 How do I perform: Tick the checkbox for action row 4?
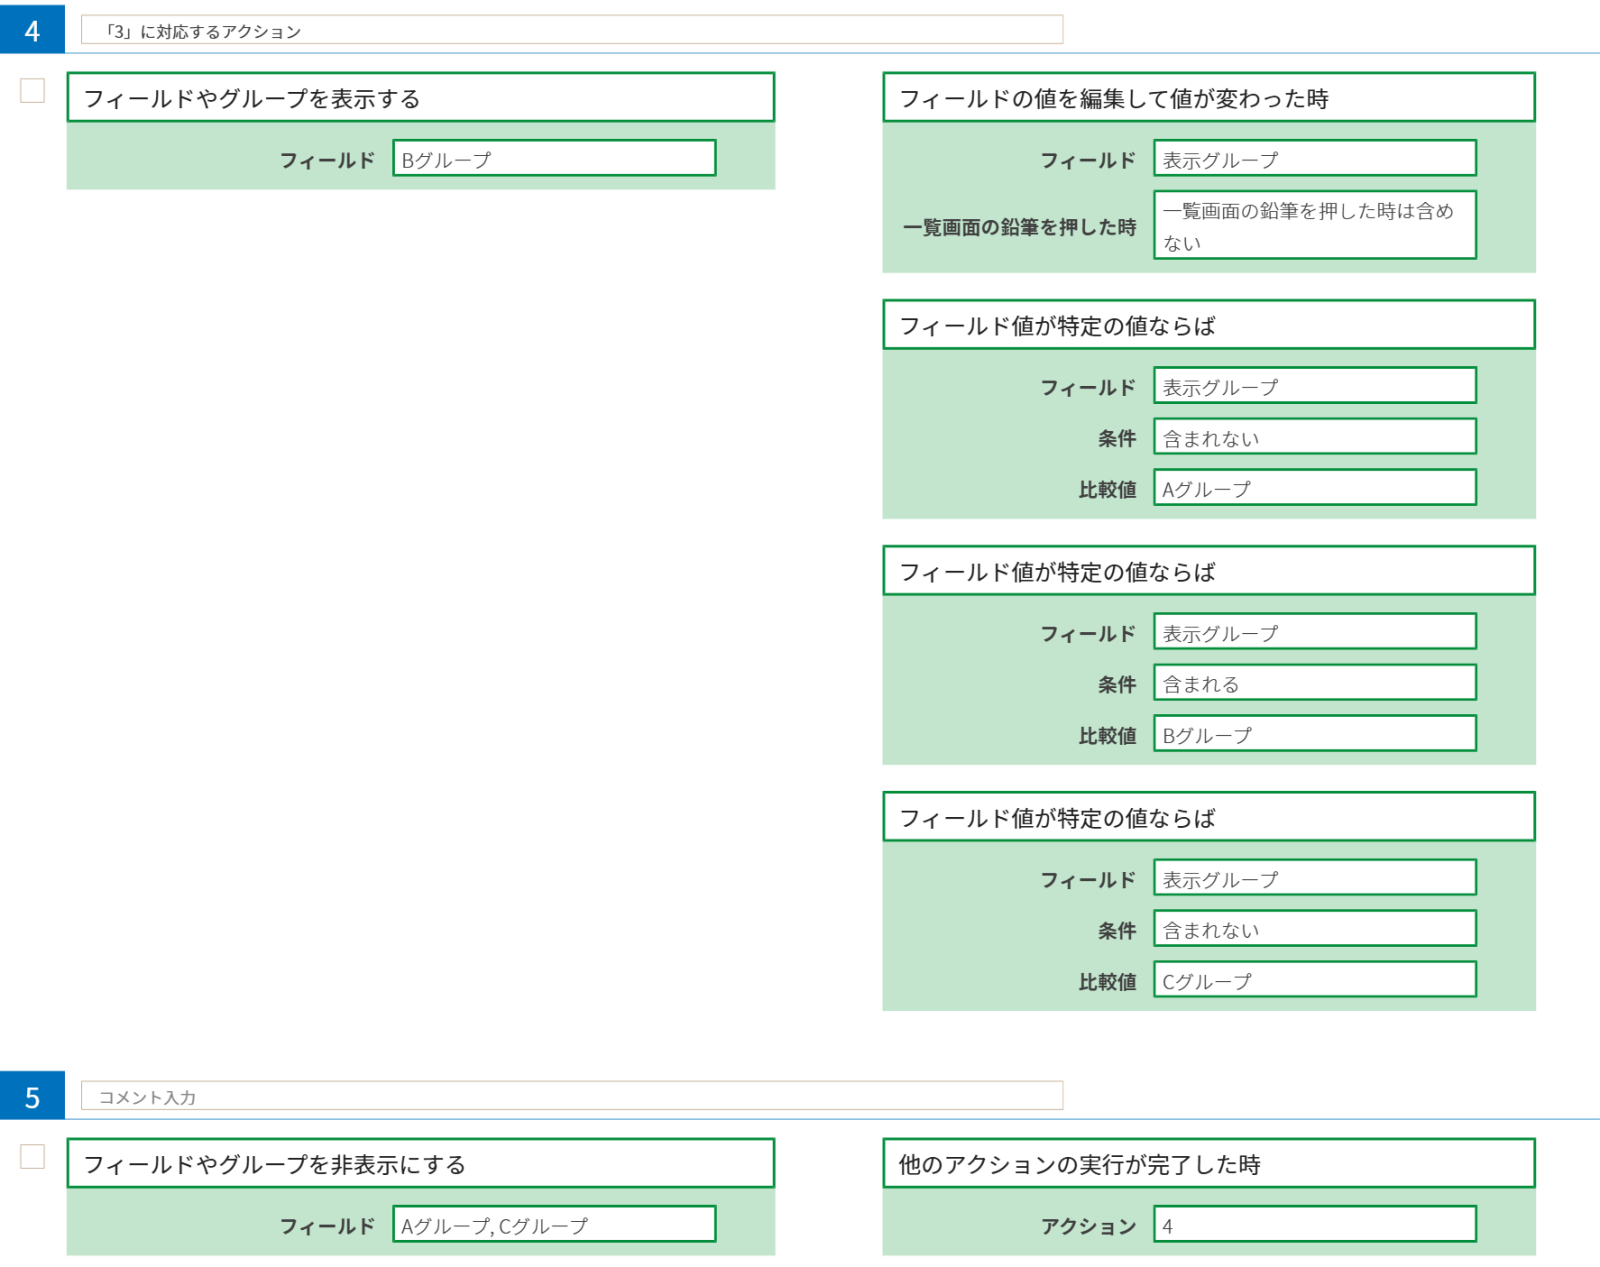pos(33,91)
